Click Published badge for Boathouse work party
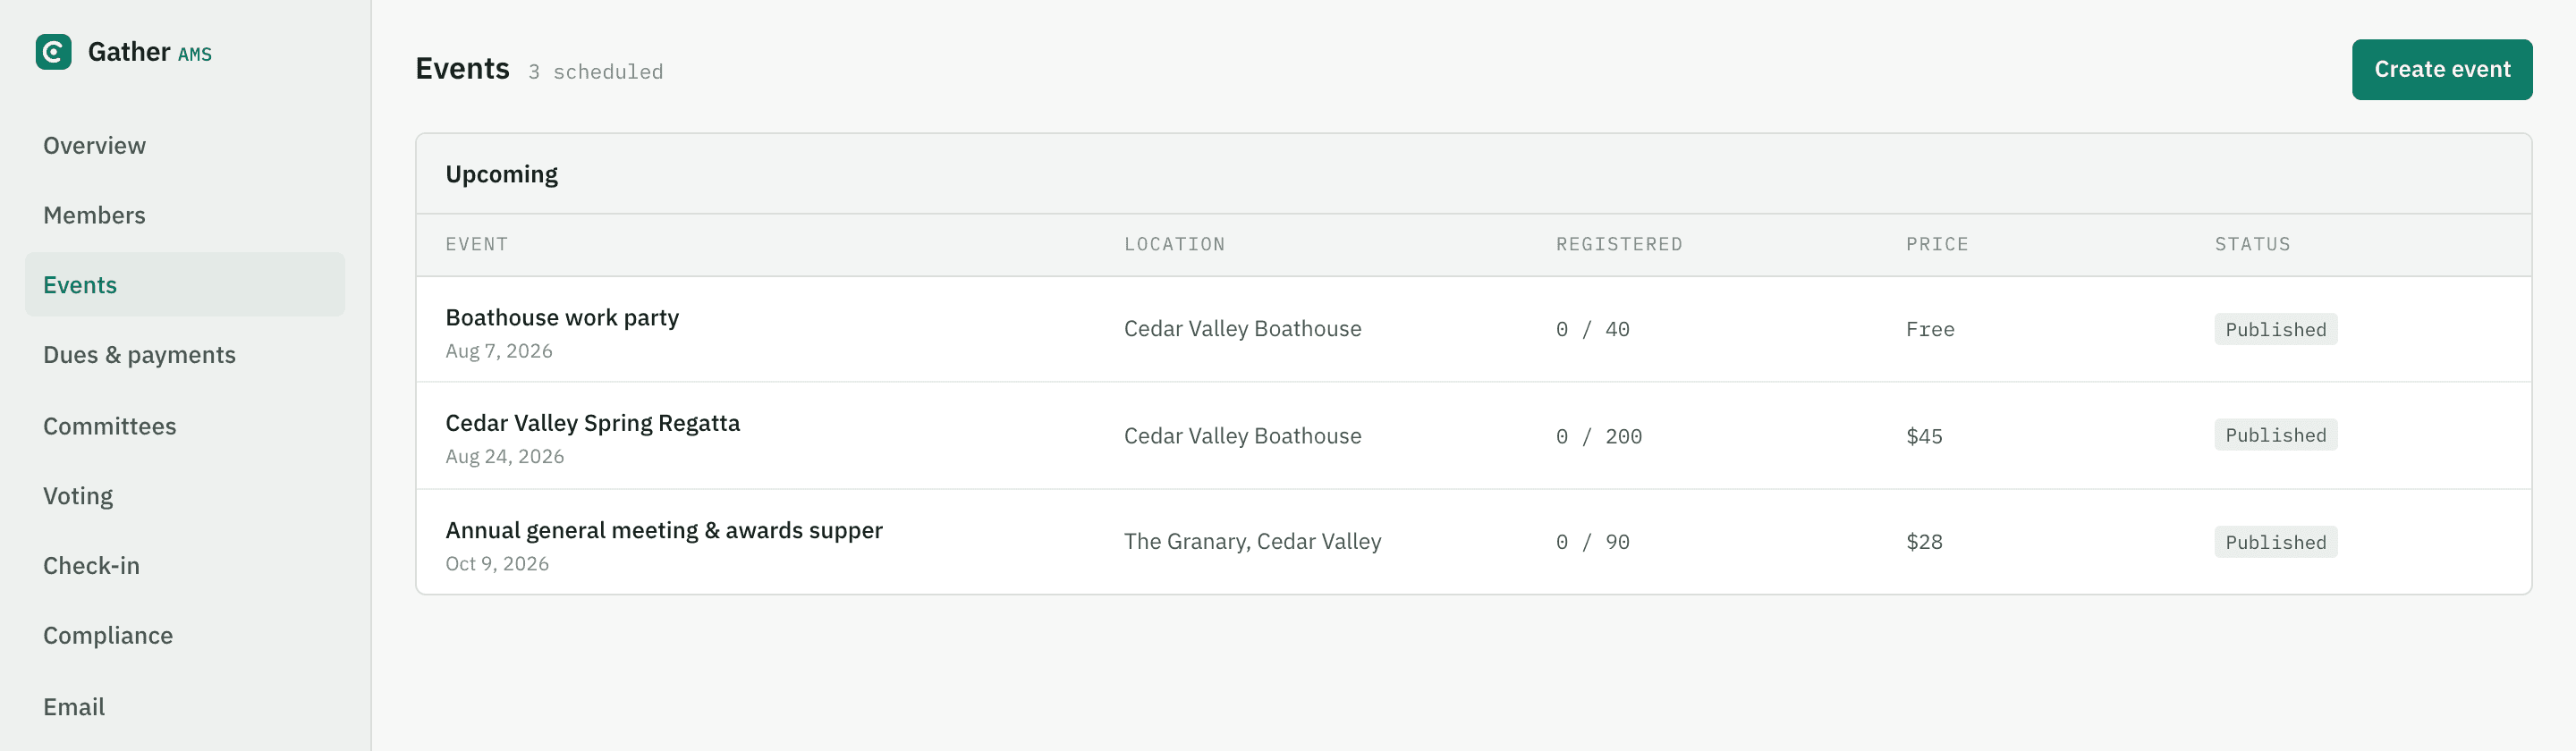The height and width of the screenshot is (751, 2576). click(2275, 329)
